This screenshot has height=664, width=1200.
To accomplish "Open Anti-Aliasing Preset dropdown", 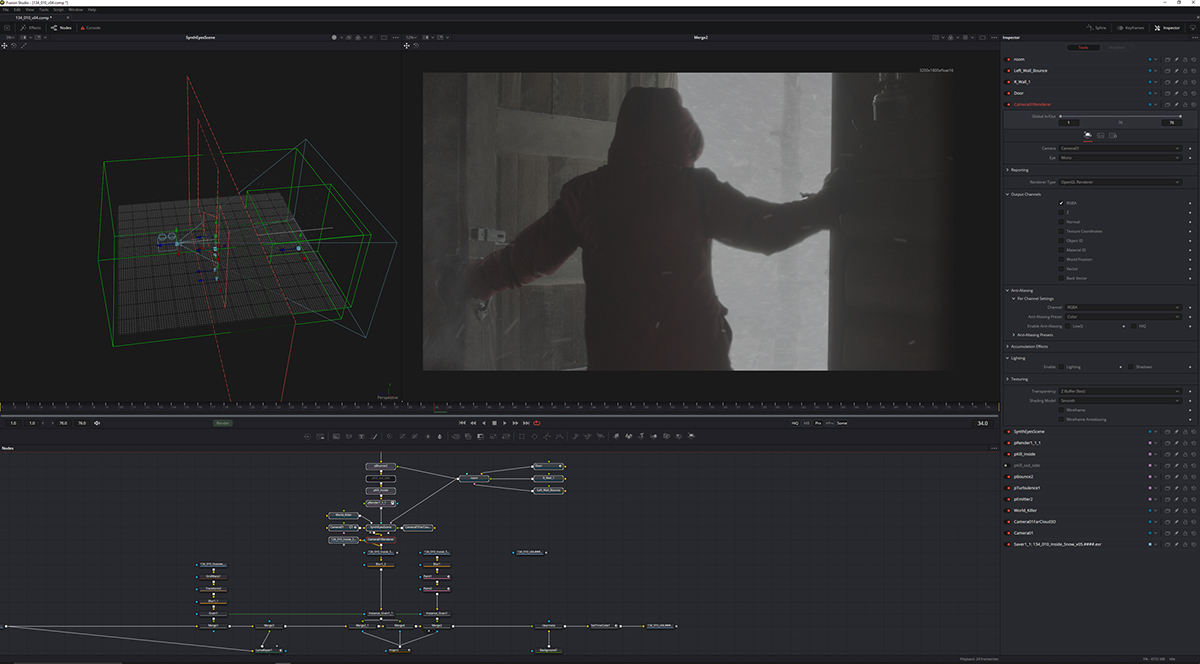I will tap(1123, 317).
